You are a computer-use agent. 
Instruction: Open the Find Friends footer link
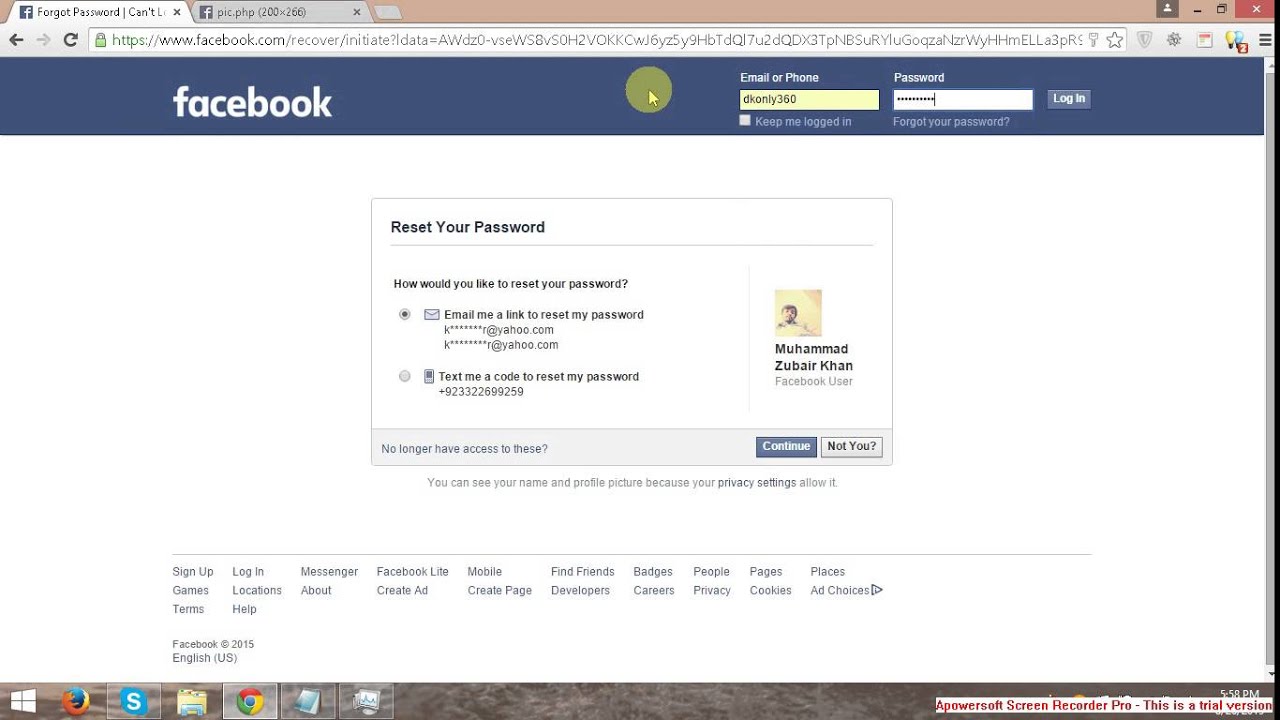tap(582, 572)
